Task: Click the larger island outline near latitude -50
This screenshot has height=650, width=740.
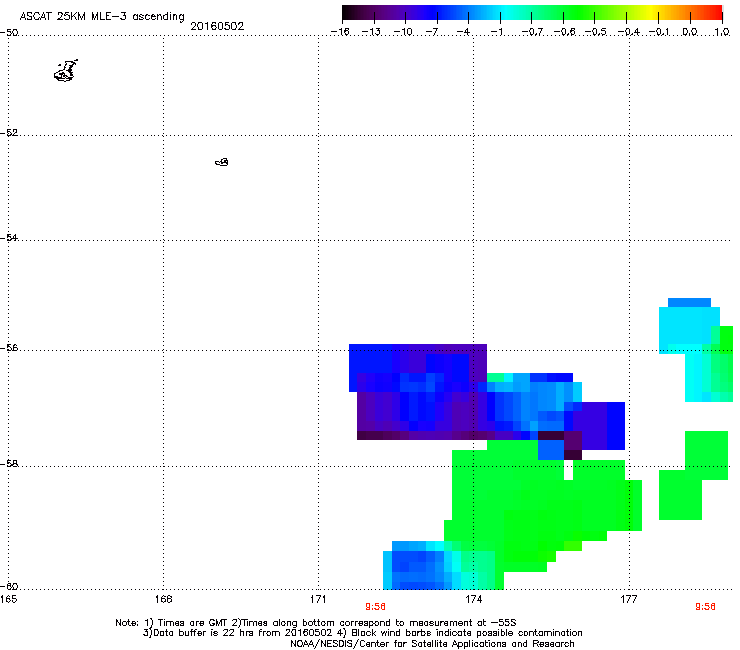Action: [x=66, y=71]
